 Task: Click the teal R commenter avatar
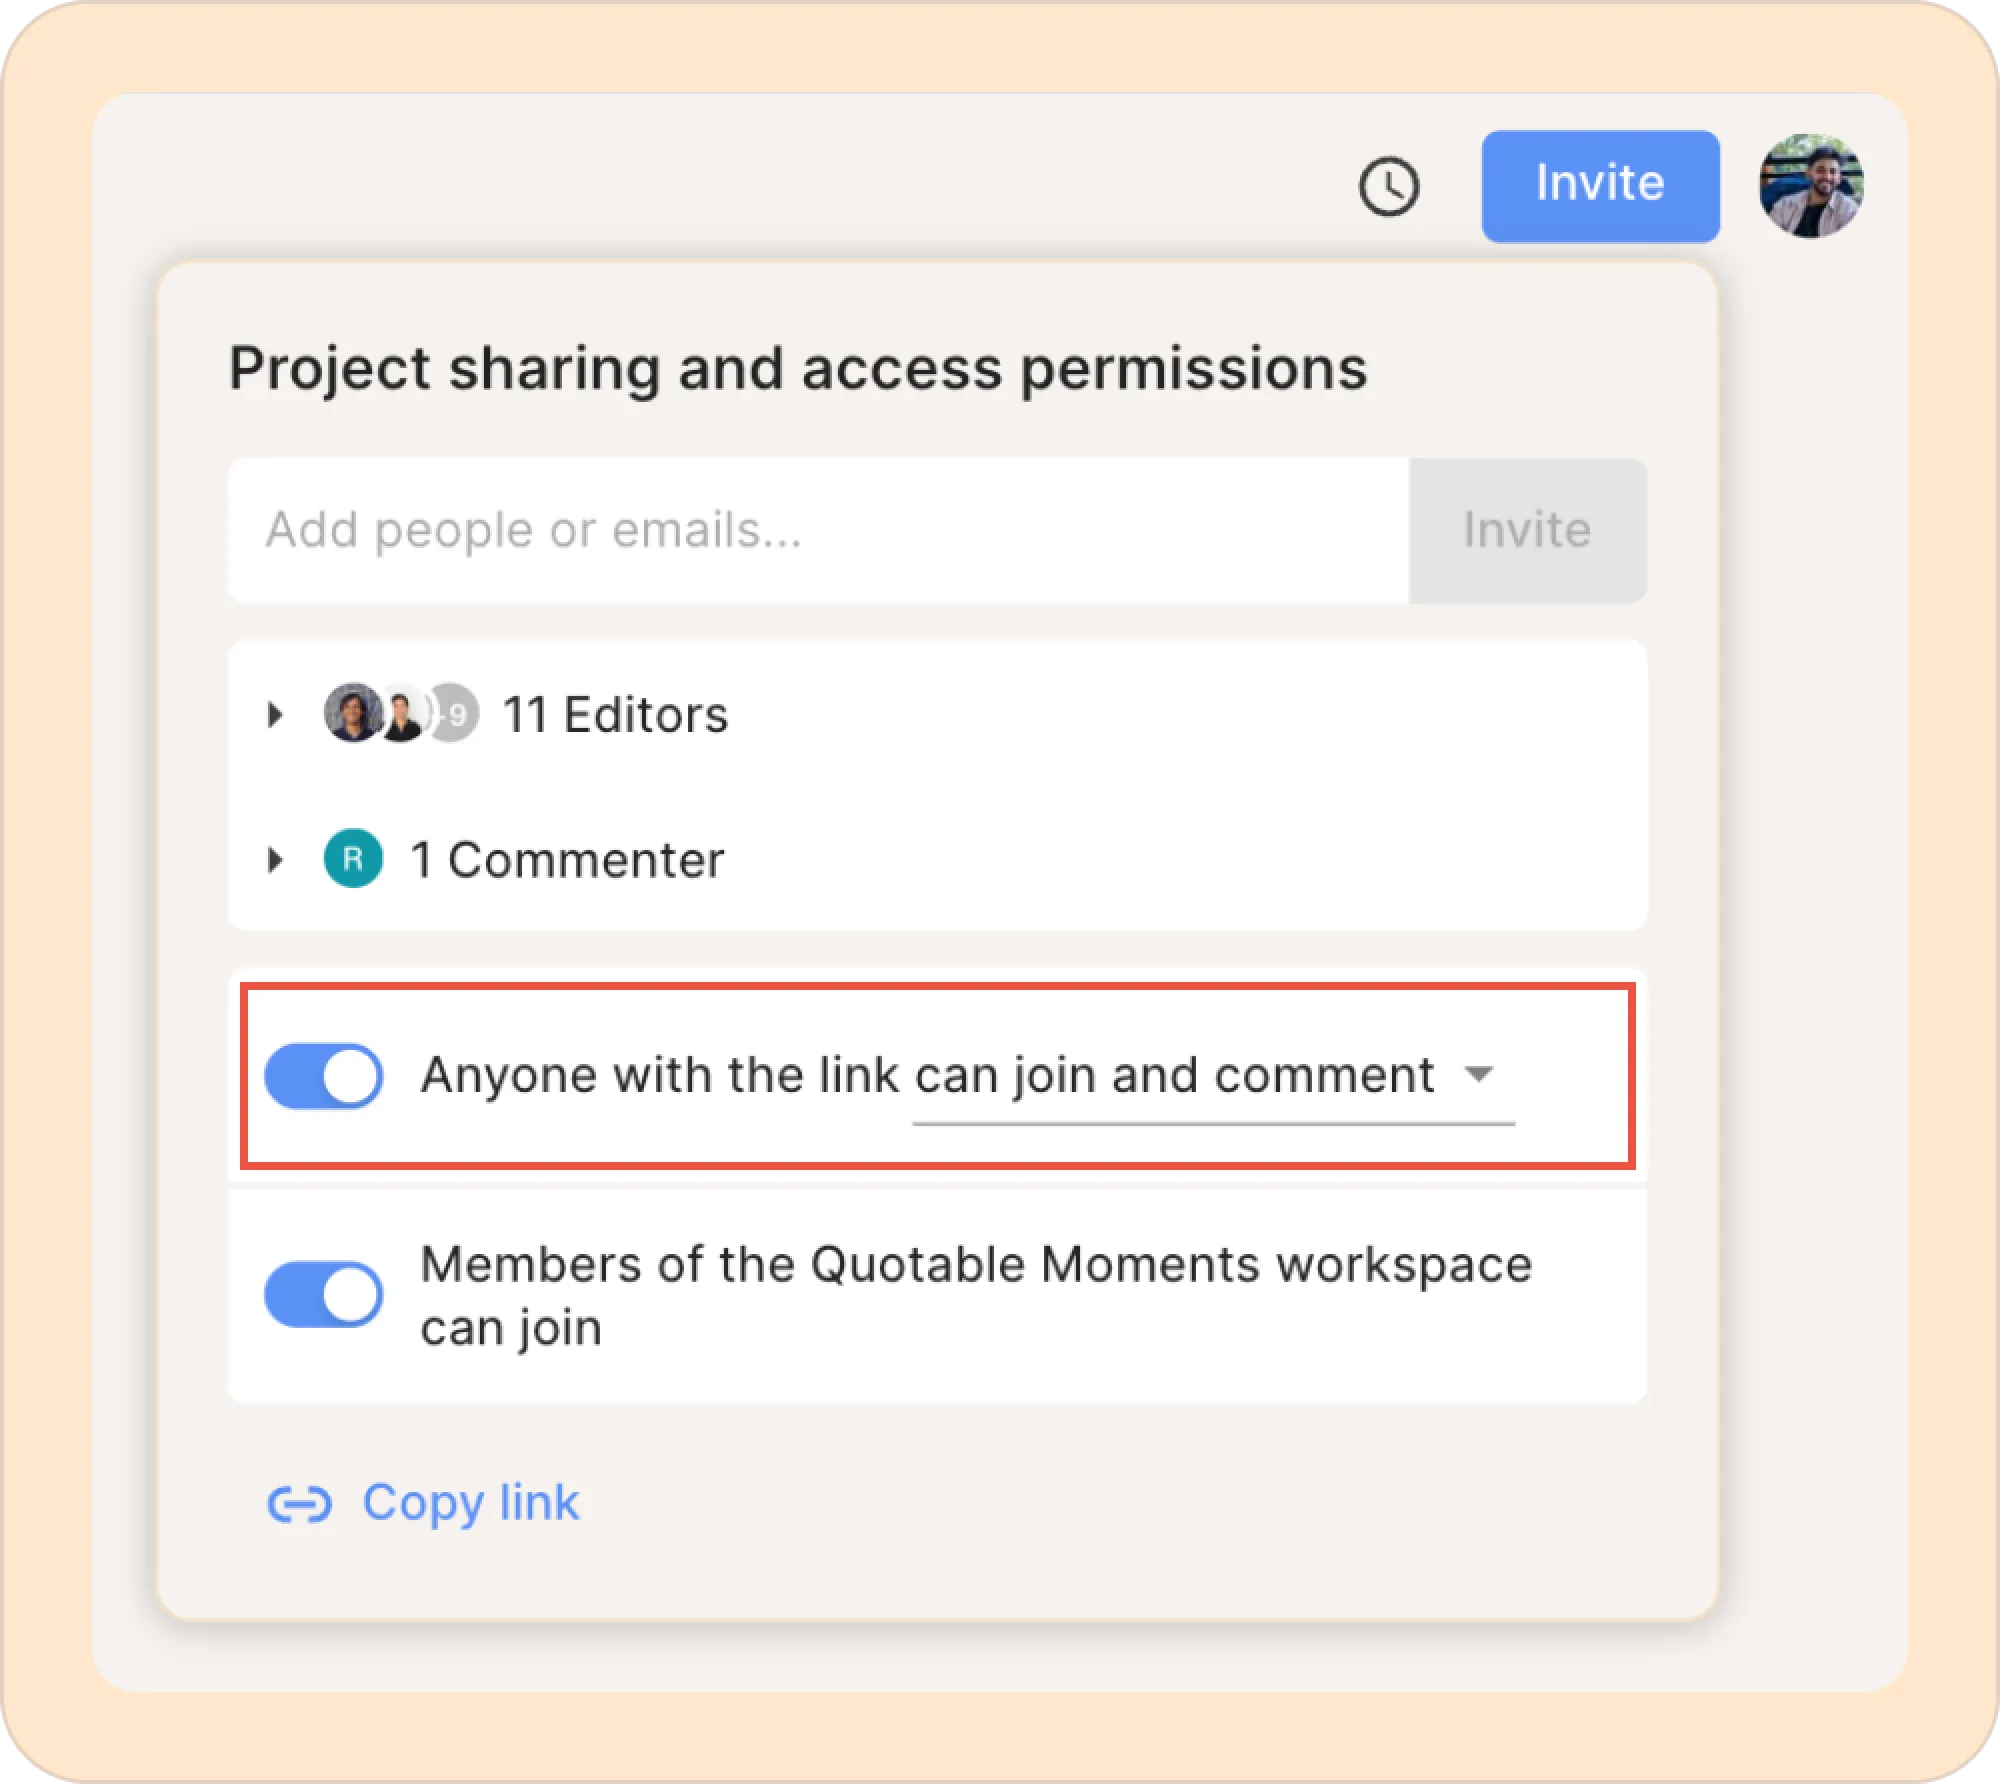353,859
